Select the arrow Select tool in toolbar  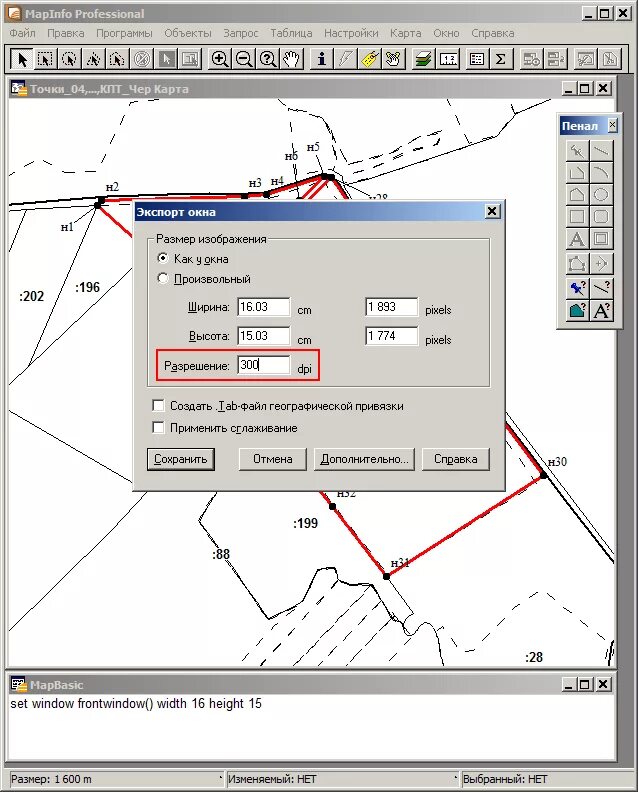click(21, 59)
